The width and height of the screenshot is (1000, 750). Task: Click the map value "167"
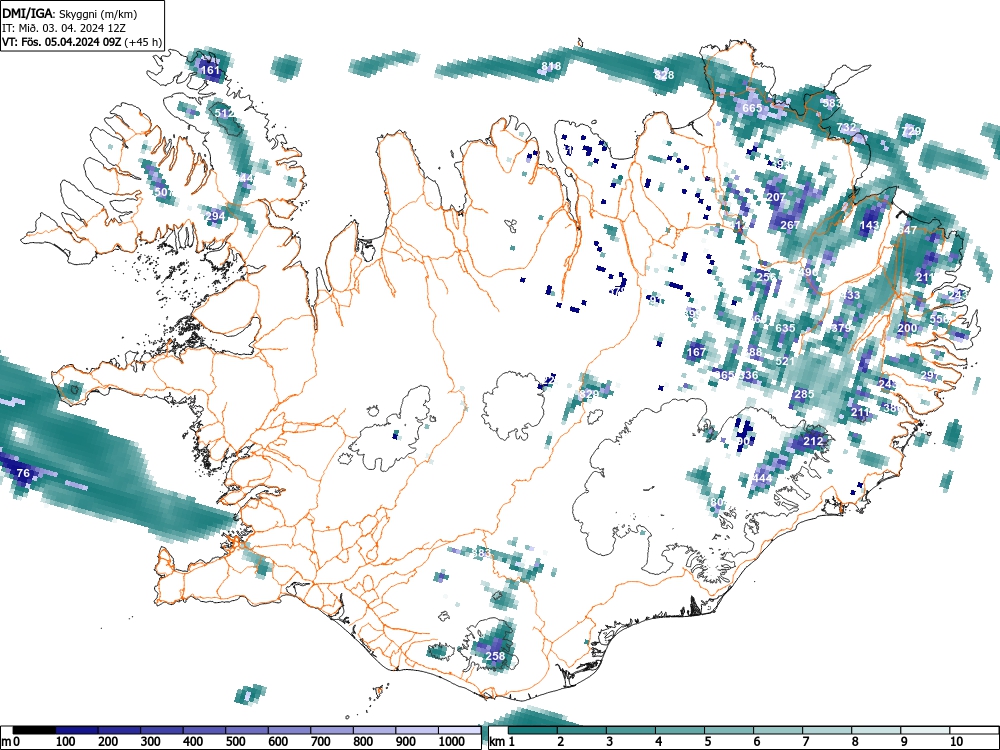click(696, 352)
